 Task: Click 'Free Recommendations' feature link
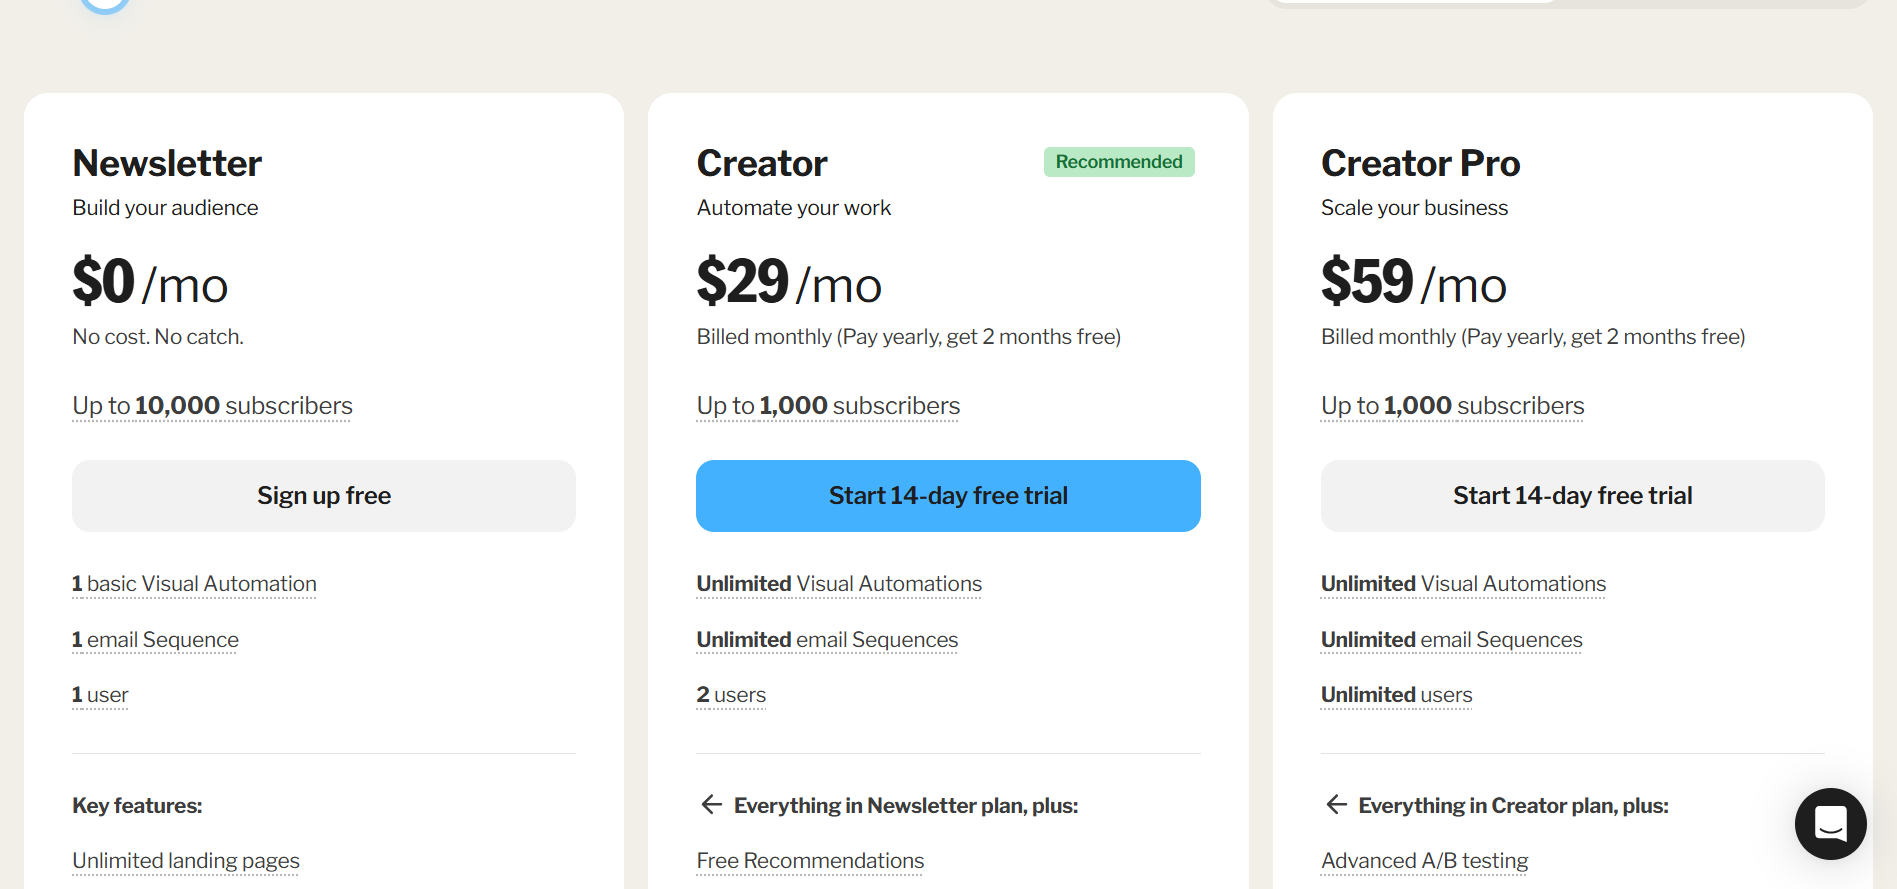tap(810, 861)
